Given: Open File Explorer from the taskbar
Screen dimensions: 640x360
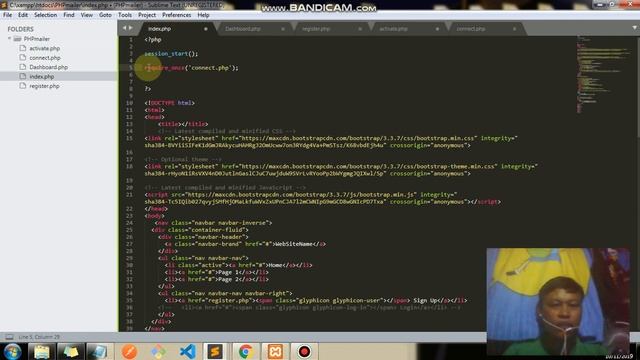Looking at the screenshot, I should click(41, 351).
